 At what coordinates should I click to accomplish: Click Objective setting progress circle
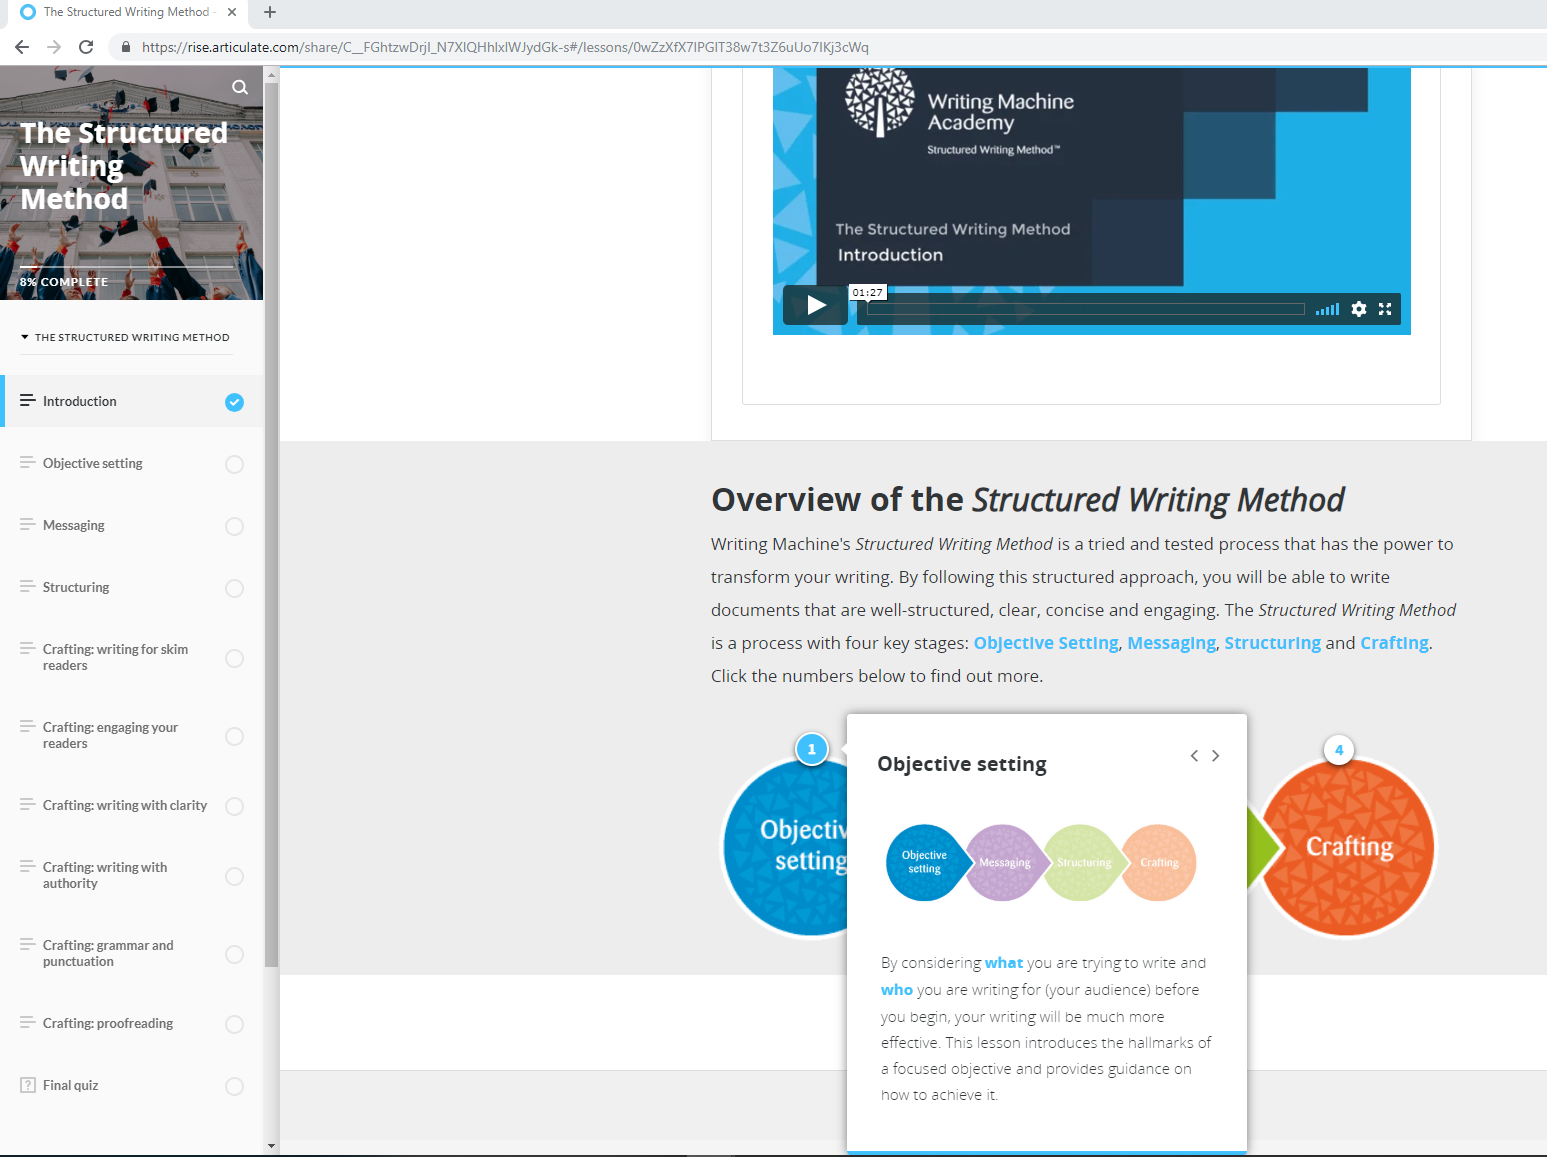coord(234,464)
